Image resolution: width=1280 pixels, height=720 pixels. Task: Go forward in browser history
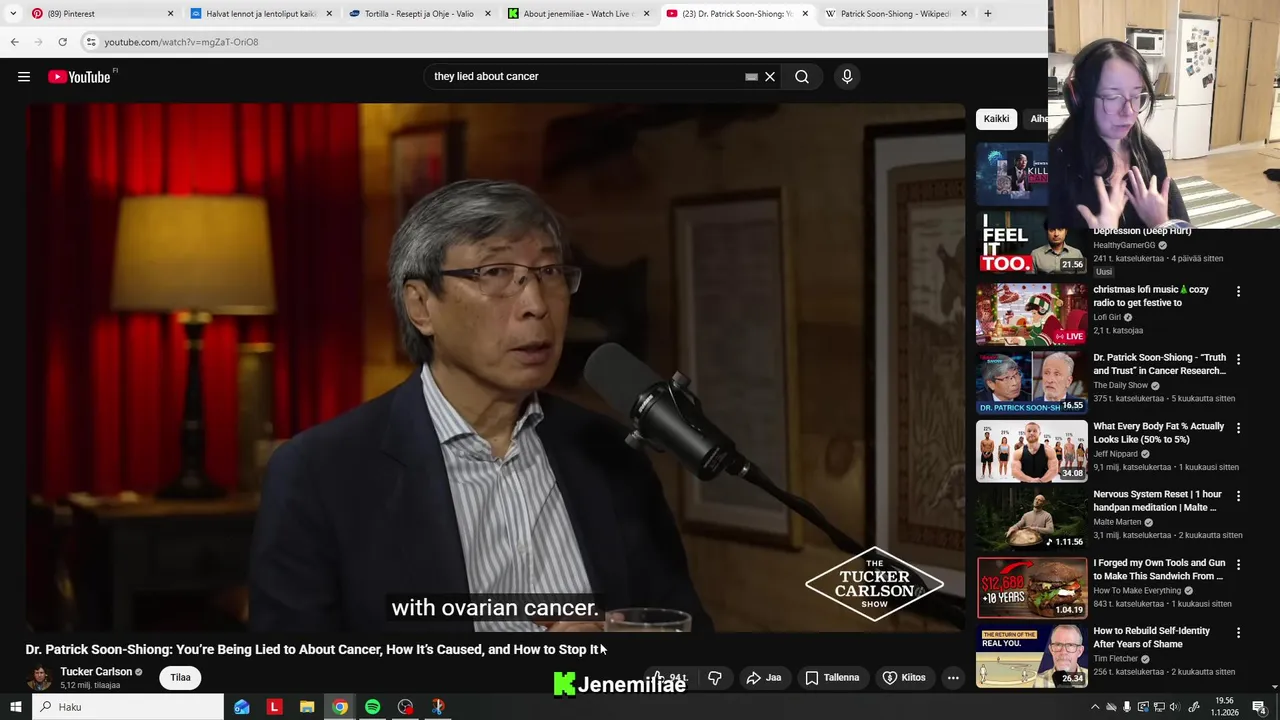click(x=38, y=42)
